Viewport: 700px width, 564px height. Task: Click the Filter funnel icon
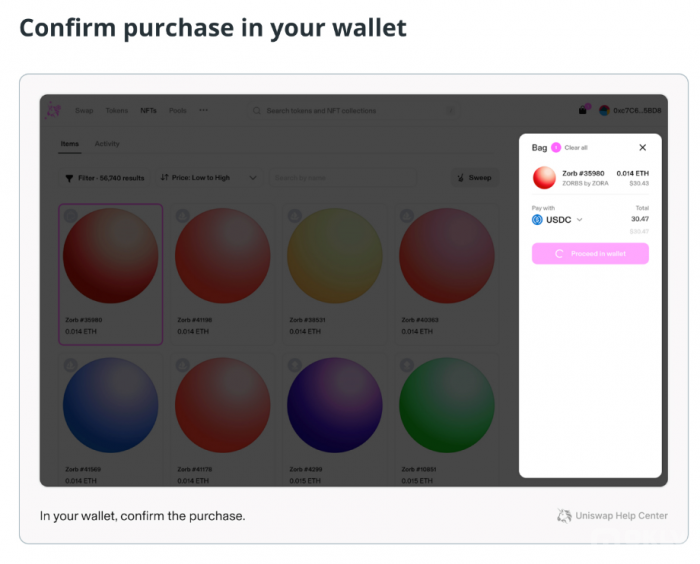click(69, 178)
